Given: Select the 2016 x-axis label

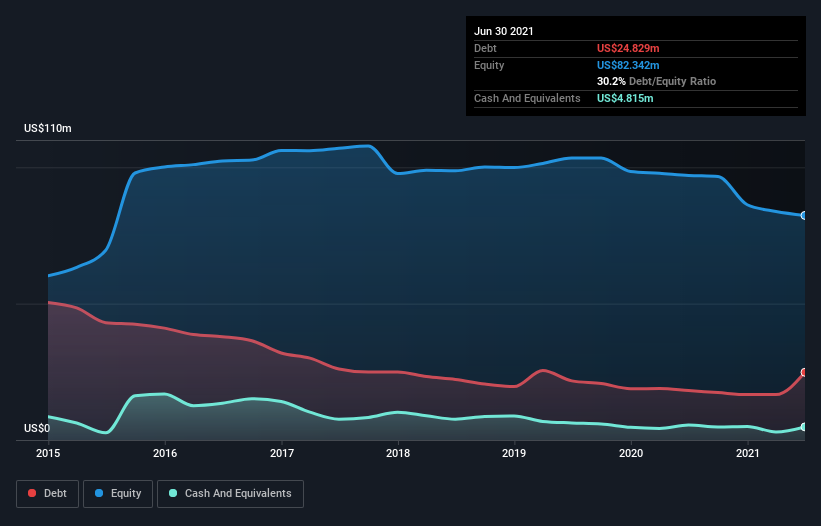Looking at the screenshot, I should (x=165, y=453).
